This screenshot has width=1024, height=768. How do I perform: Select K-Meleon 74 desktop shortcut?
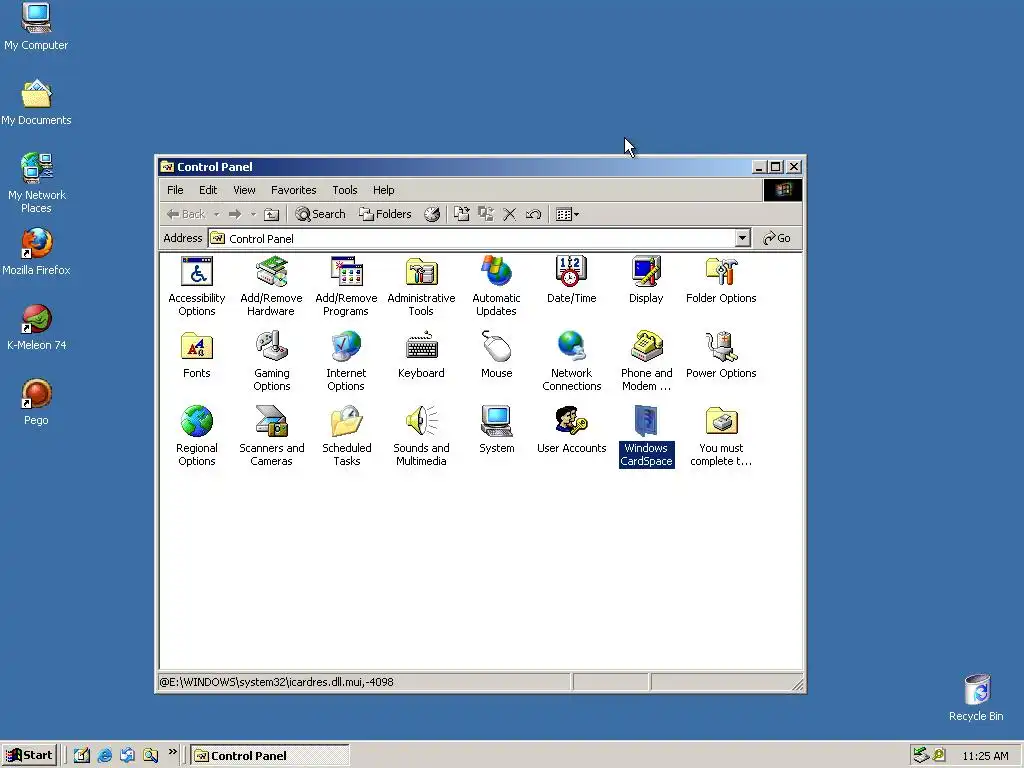pos(36,327)
